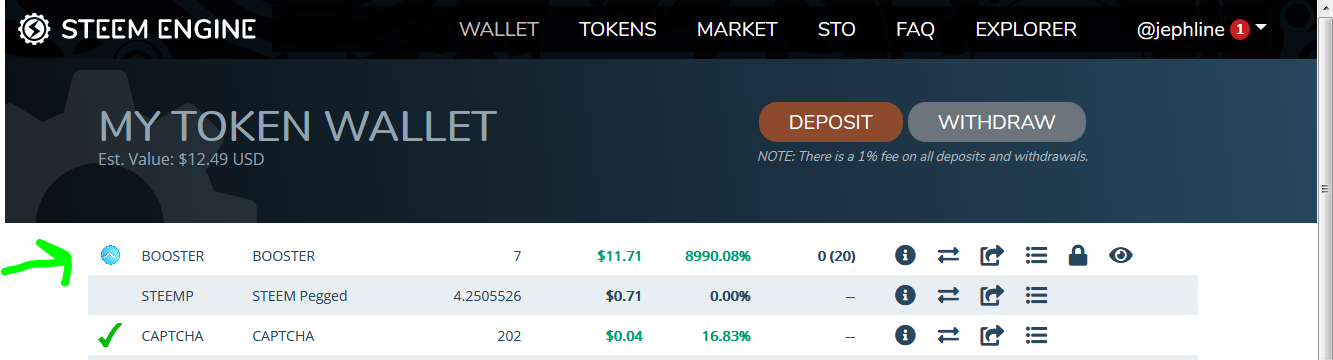1333x360 pixels.
Task: Click STEEMP transfer arrows icon
Action: click(948, 295)
